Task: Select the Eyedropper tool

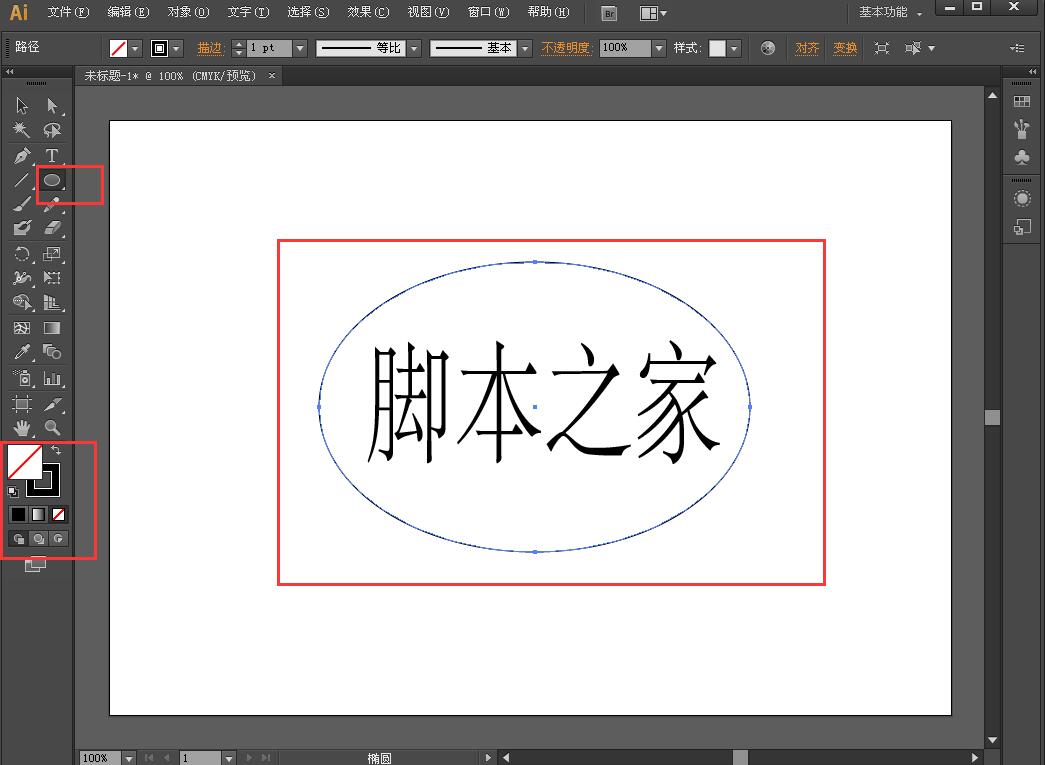Action: [22, 352]
